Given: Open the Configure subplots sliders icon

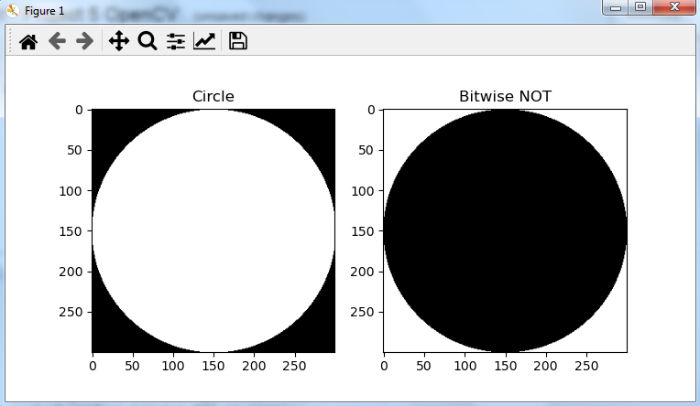Looking at the screenshot, I should (176, 42).
